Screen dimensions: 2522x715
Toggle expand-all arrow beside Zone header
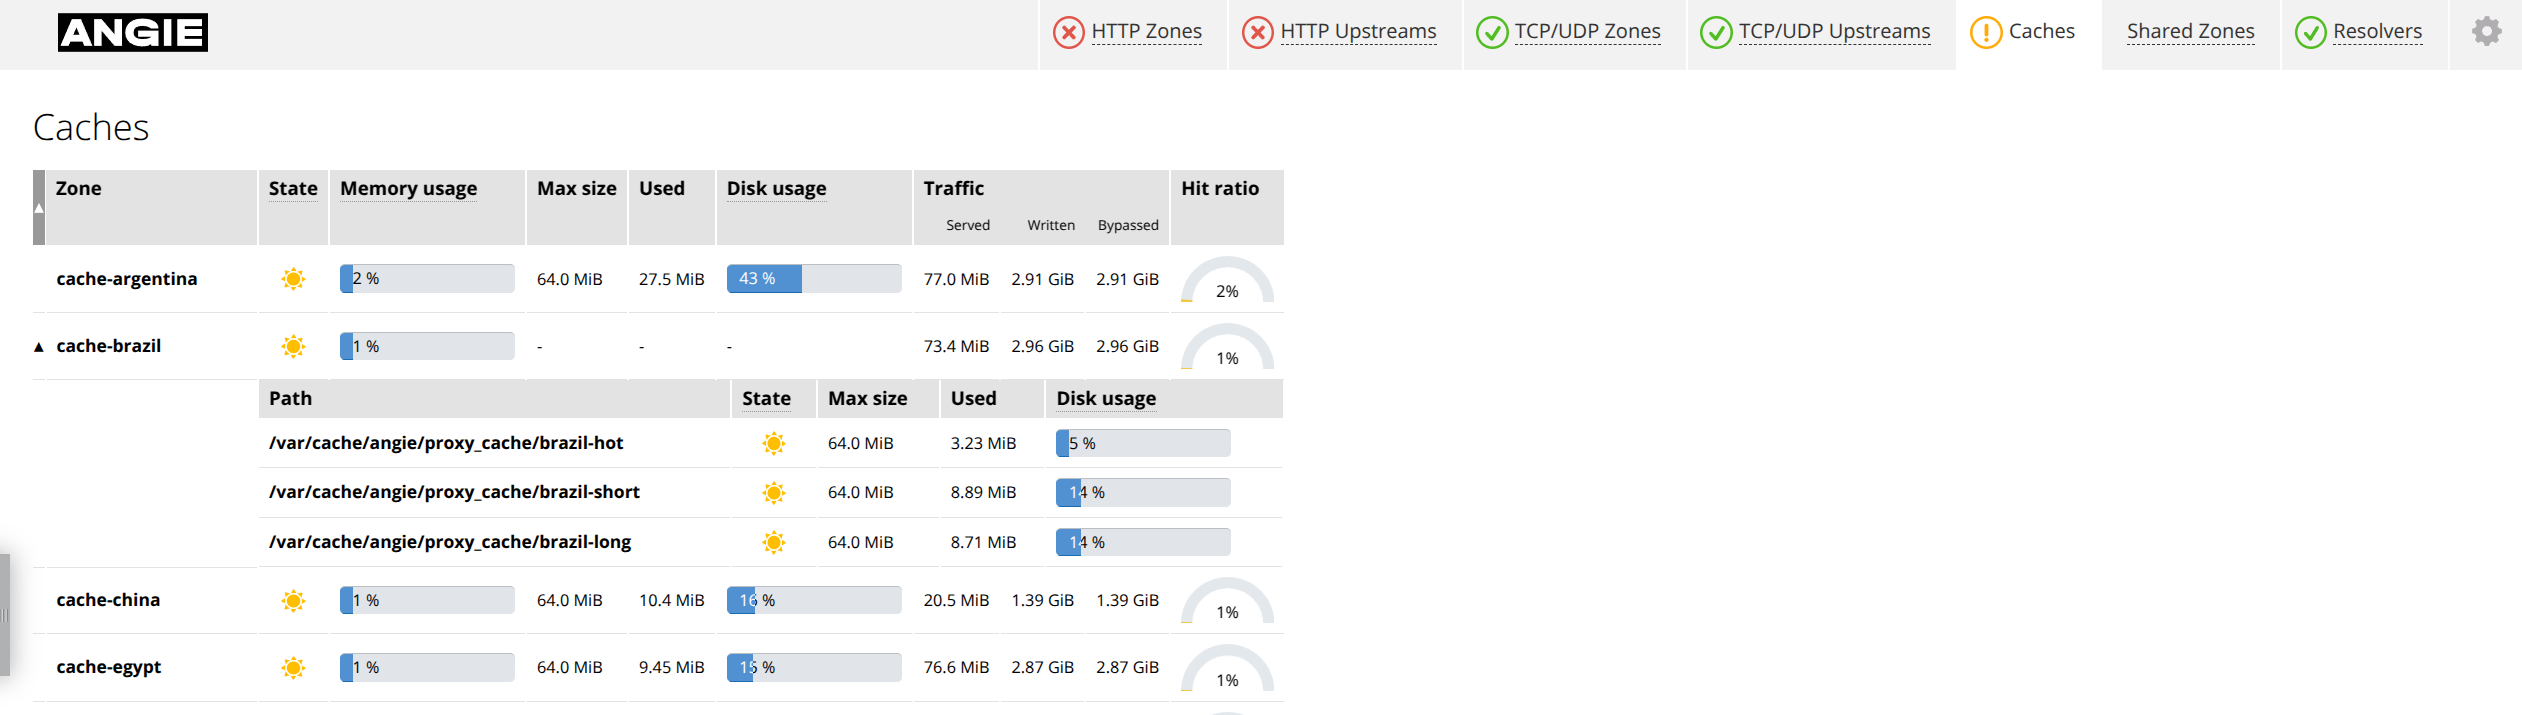pyautogui.click(x=39, y=208)
